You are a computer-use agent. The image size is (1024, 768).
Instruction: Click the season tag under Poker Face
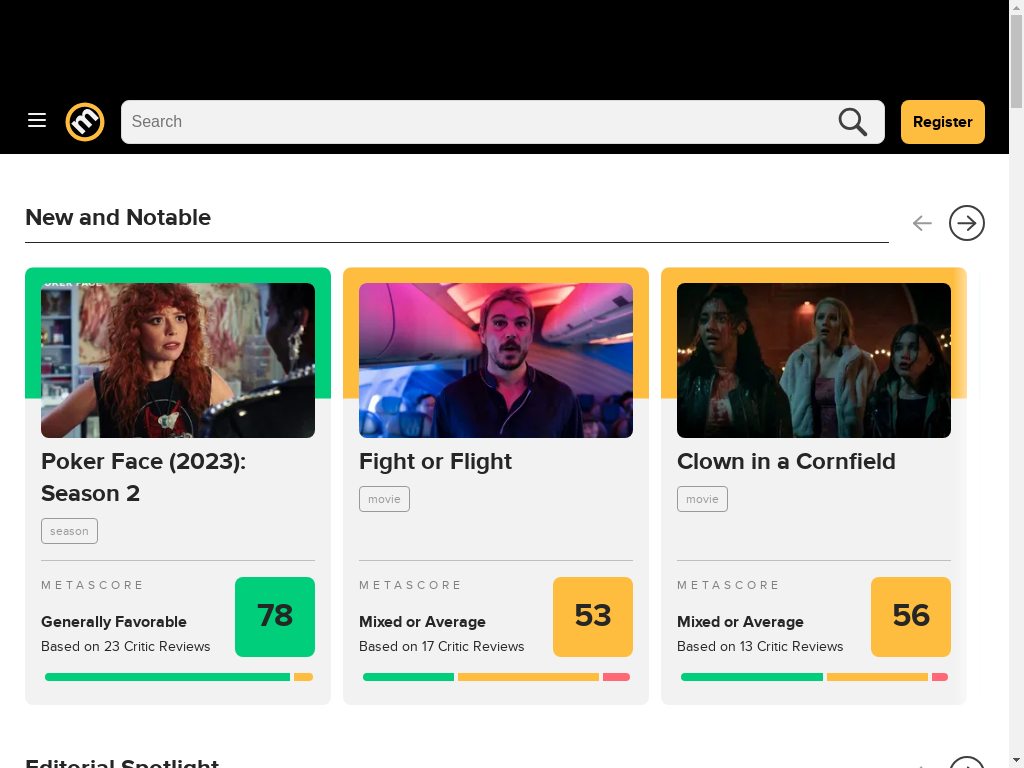point(69,531)
